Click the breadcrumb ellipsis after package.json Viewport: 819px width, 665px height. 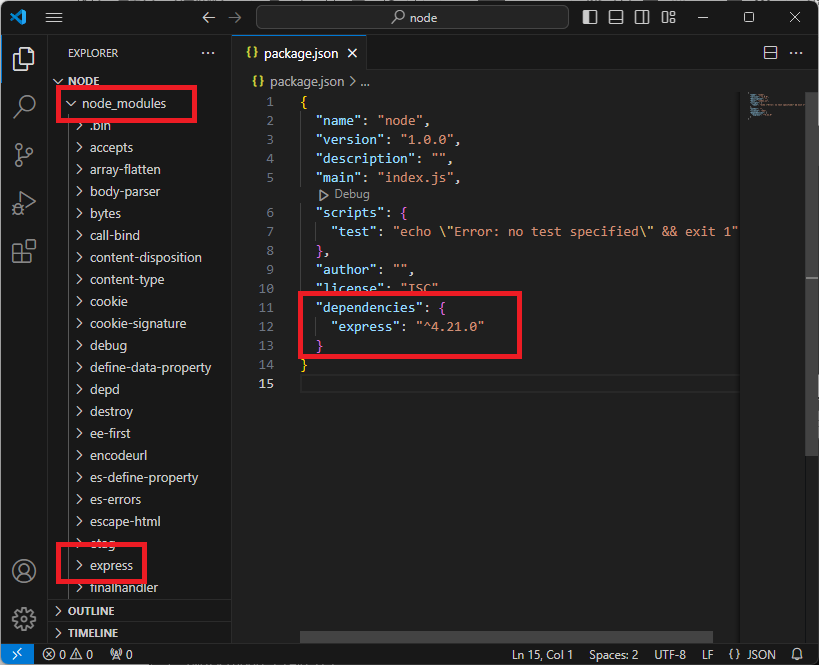click(x=365, y=82)
